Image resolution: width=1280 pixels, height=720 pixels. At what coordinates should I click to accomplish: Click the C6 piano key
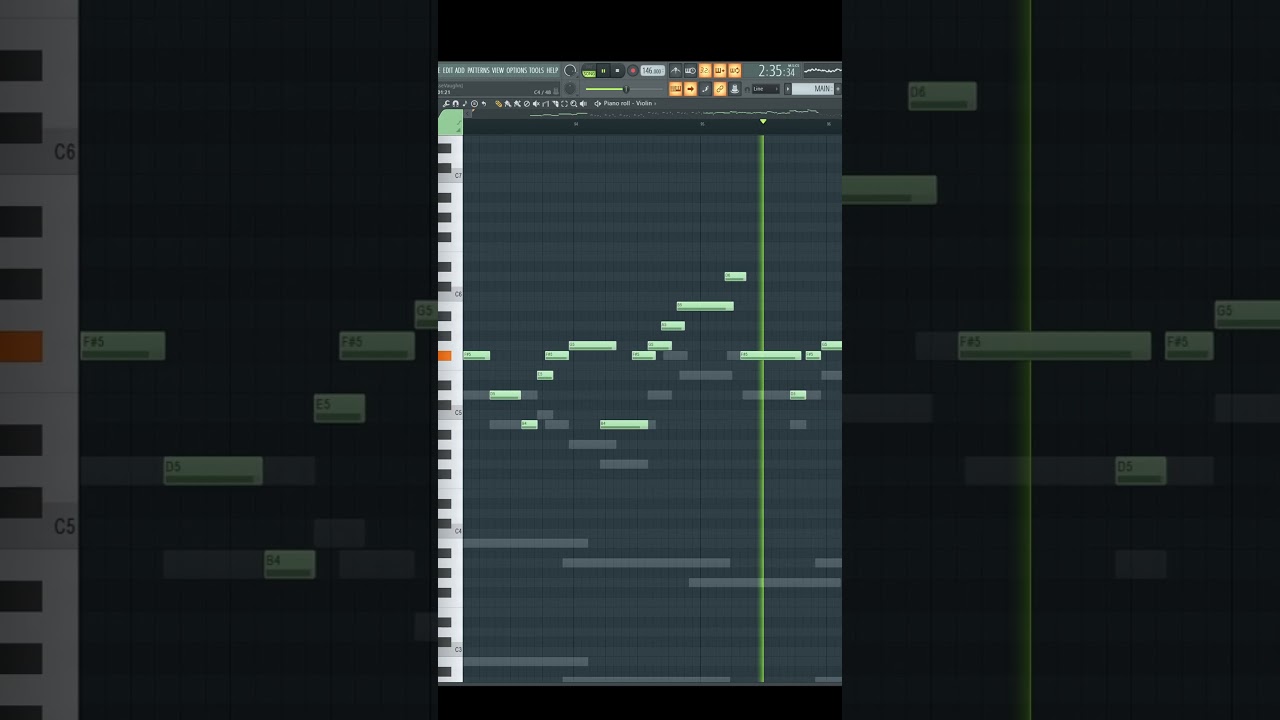coord(450,294)
